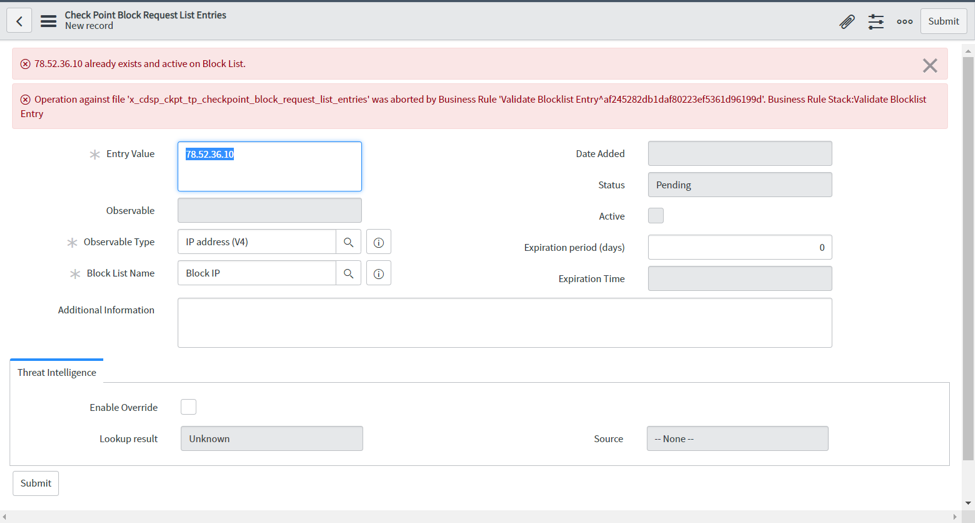Click into the Entry Value field
This screenshot has height=523, width=975.
pos(269,166)
